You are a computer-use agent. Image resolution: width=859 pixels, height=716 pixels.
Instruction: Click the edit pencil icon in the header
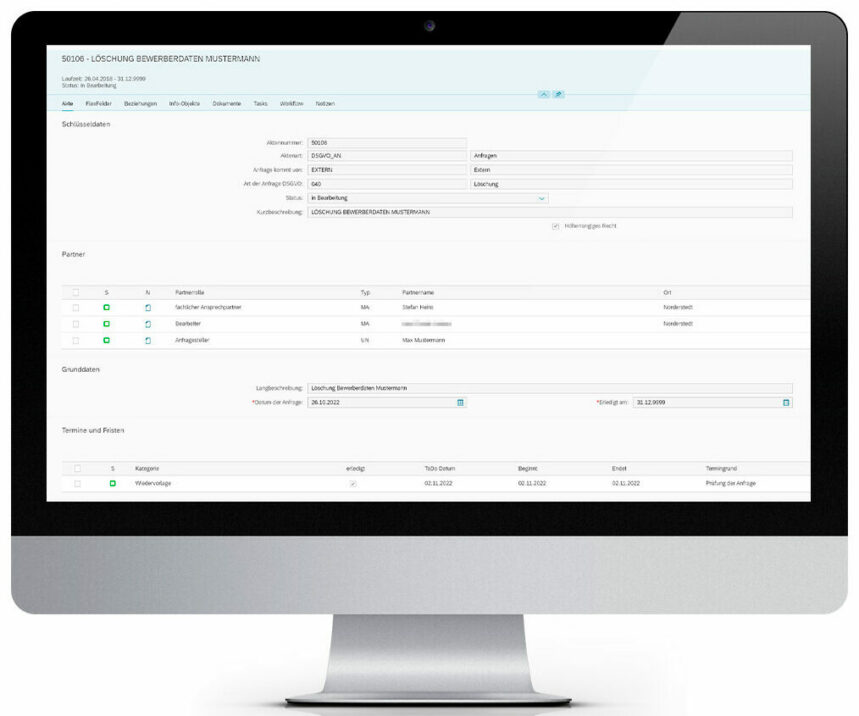point(559,92)
